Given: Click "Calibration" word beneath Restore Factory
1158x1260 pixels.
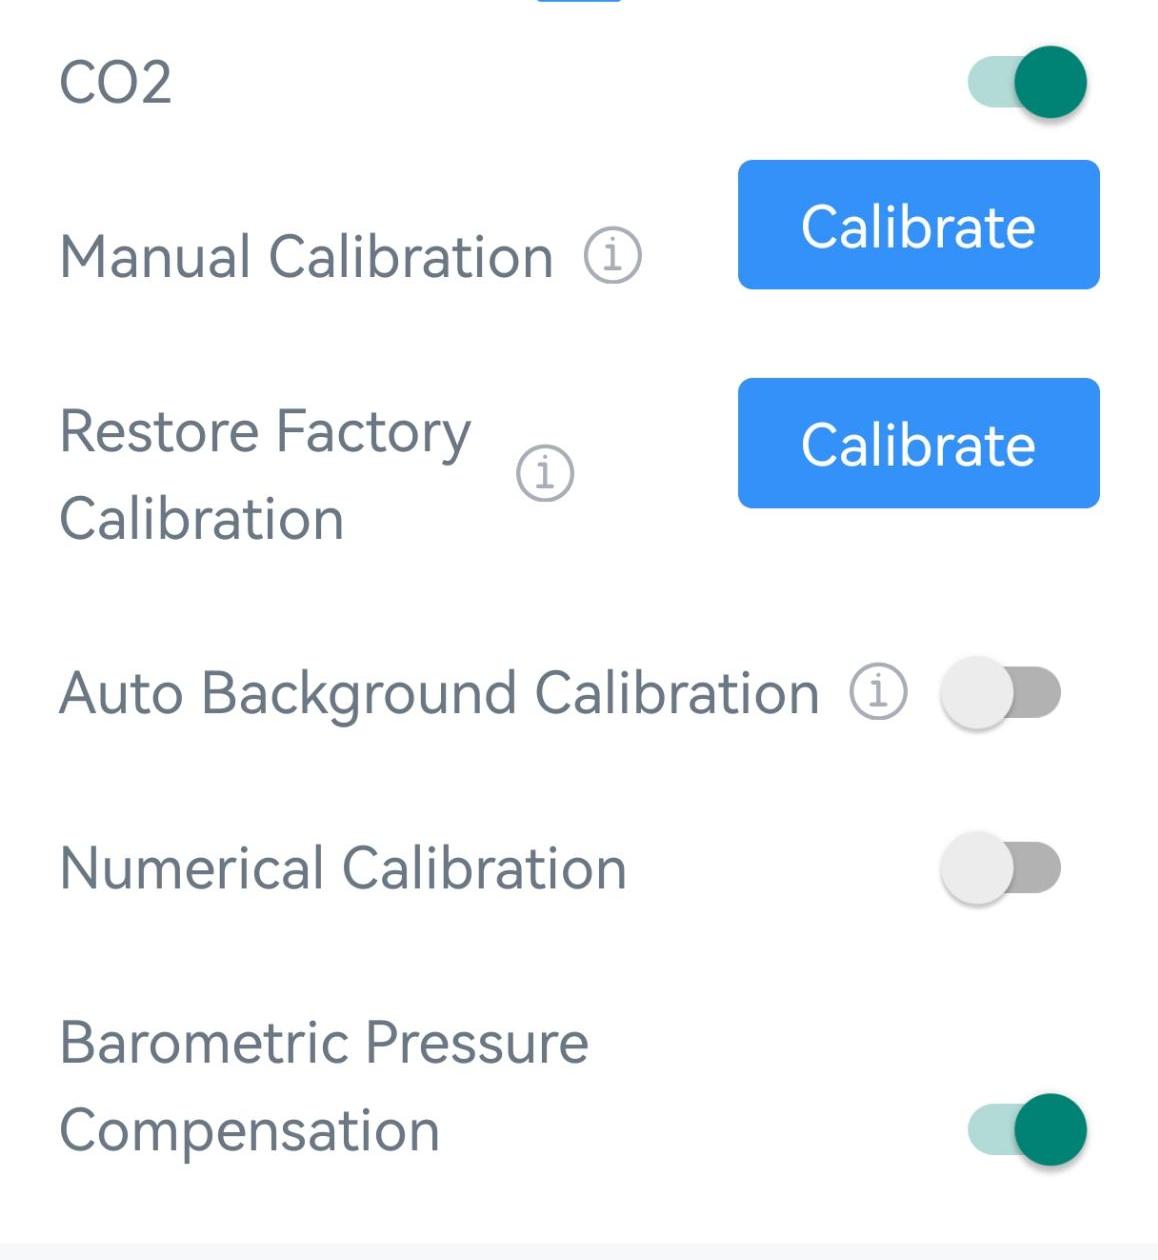Looking at the screenshot, I should [x=201, y=519].
